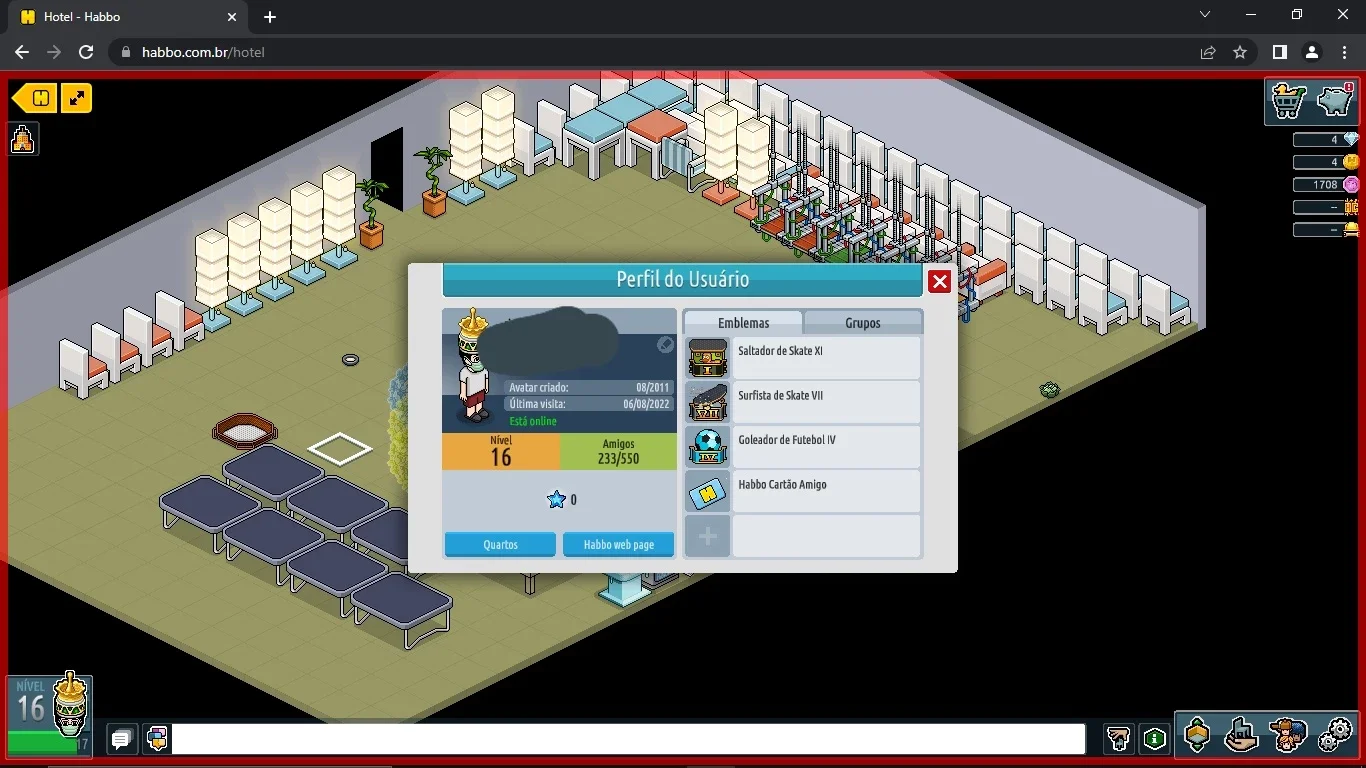The height and width of the screenshot is (768, 1366).
Task: Open chat history speech bubble icon
Action: 122,739
